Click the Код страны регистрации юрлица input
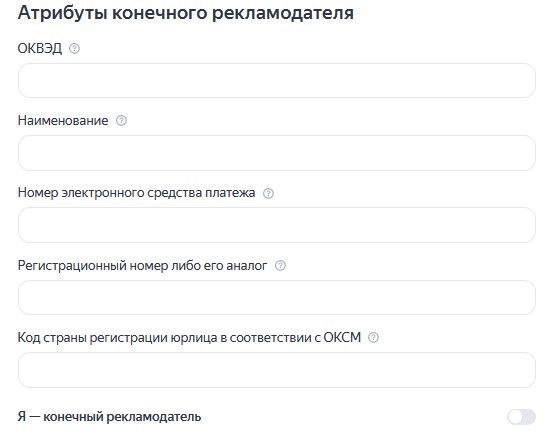The image size is (554, 438). coord(277,370)
